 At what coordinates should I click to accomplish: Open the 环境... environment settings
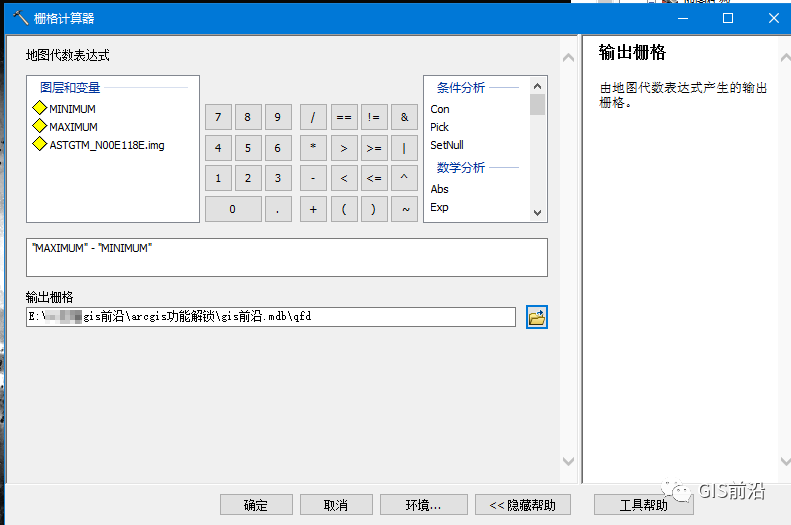(423, 504)
